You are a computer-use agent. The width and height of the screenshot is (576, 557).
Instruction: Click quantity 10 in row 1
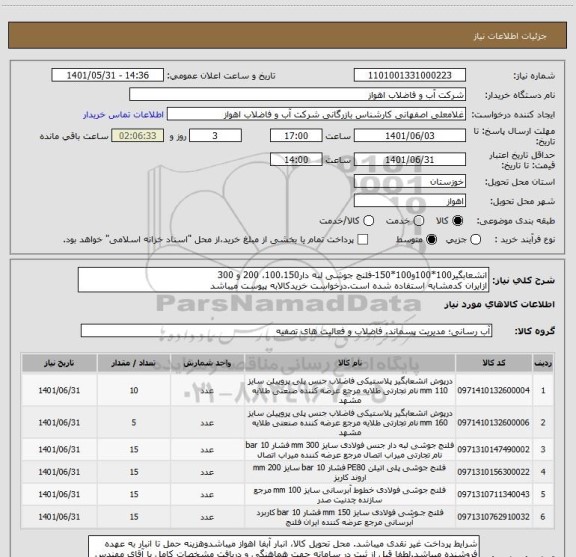tap(134, 391)
